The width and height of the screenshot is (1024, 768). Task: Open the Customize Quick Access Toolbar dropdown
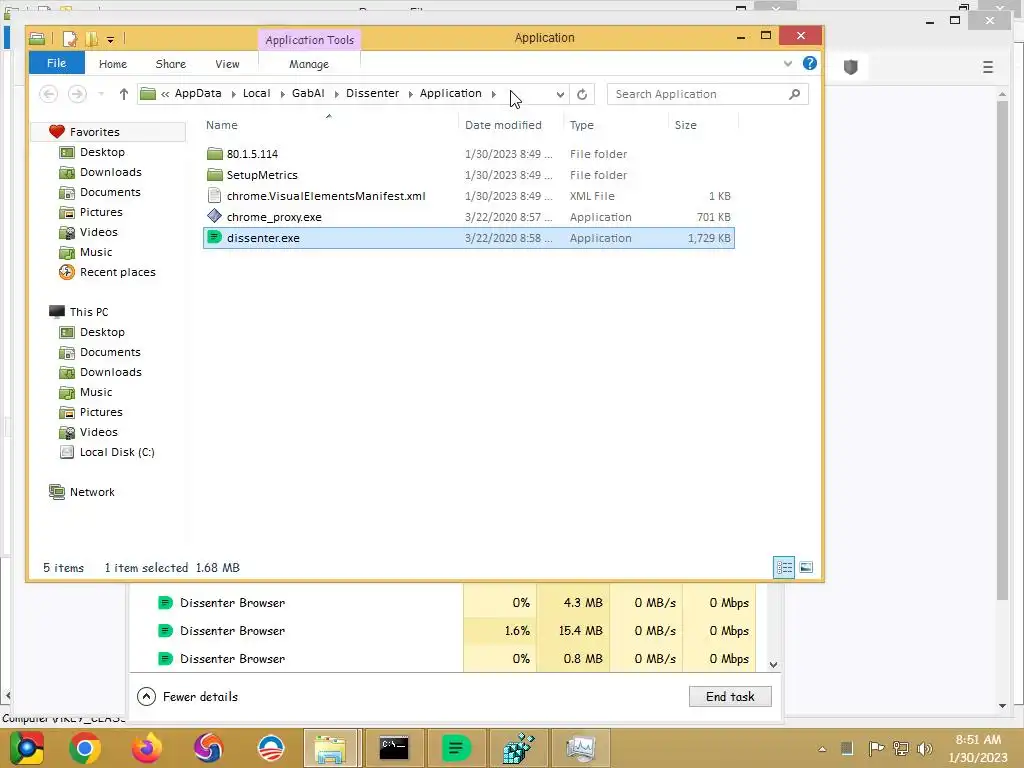(110, 40)
